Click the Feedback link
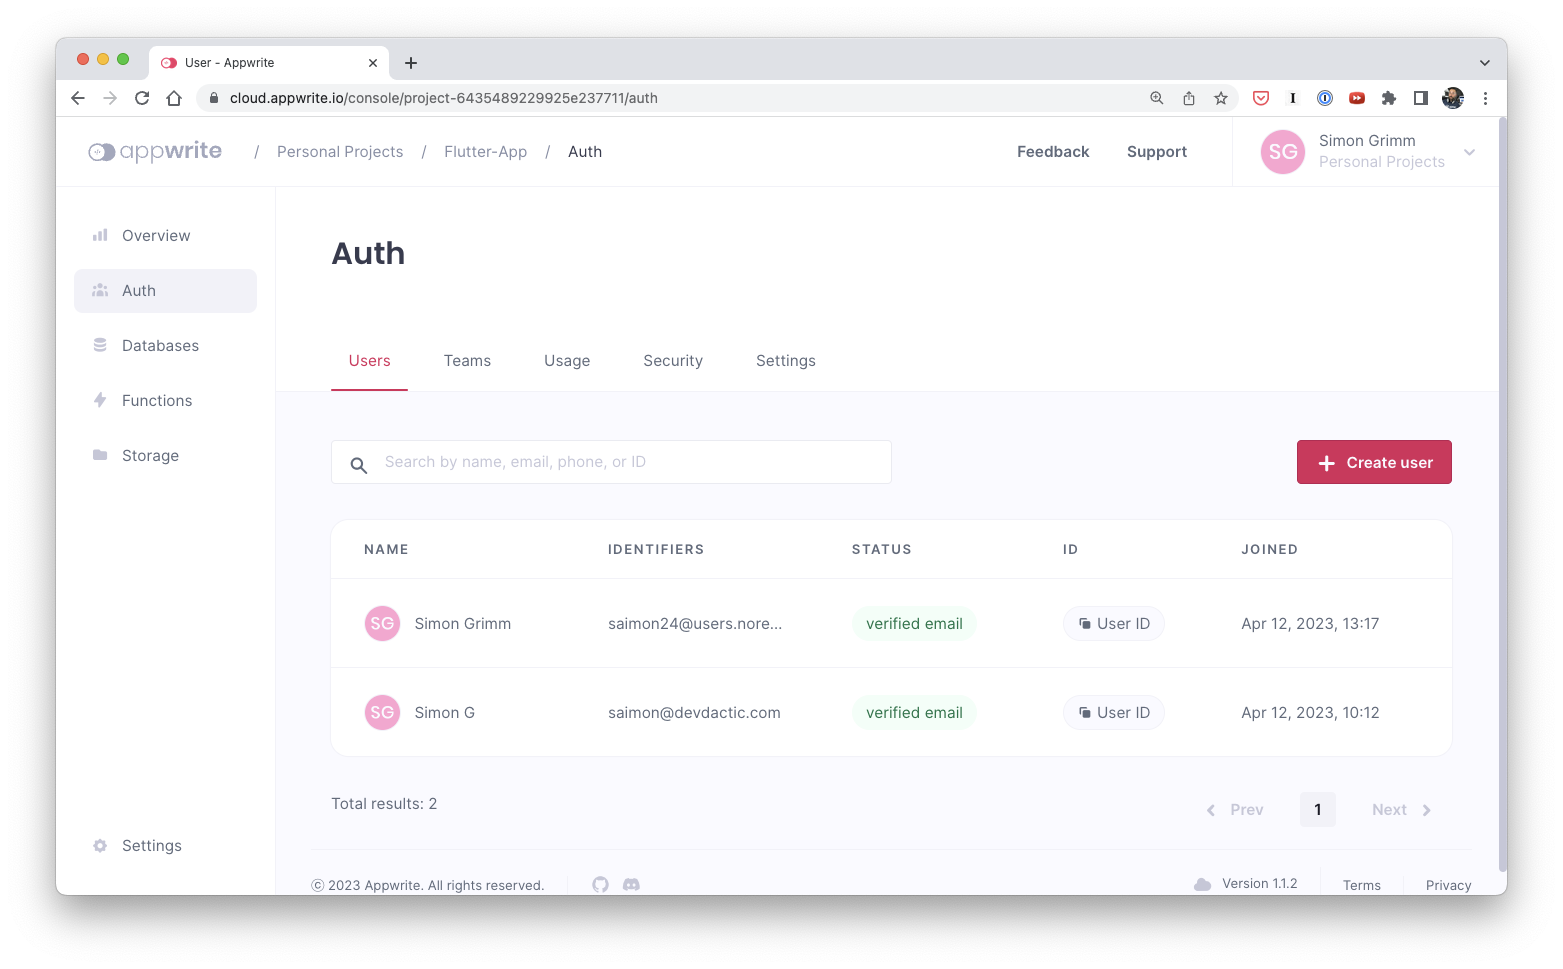This screenshot has width=1563, height=969. (x=1053, y=152)
